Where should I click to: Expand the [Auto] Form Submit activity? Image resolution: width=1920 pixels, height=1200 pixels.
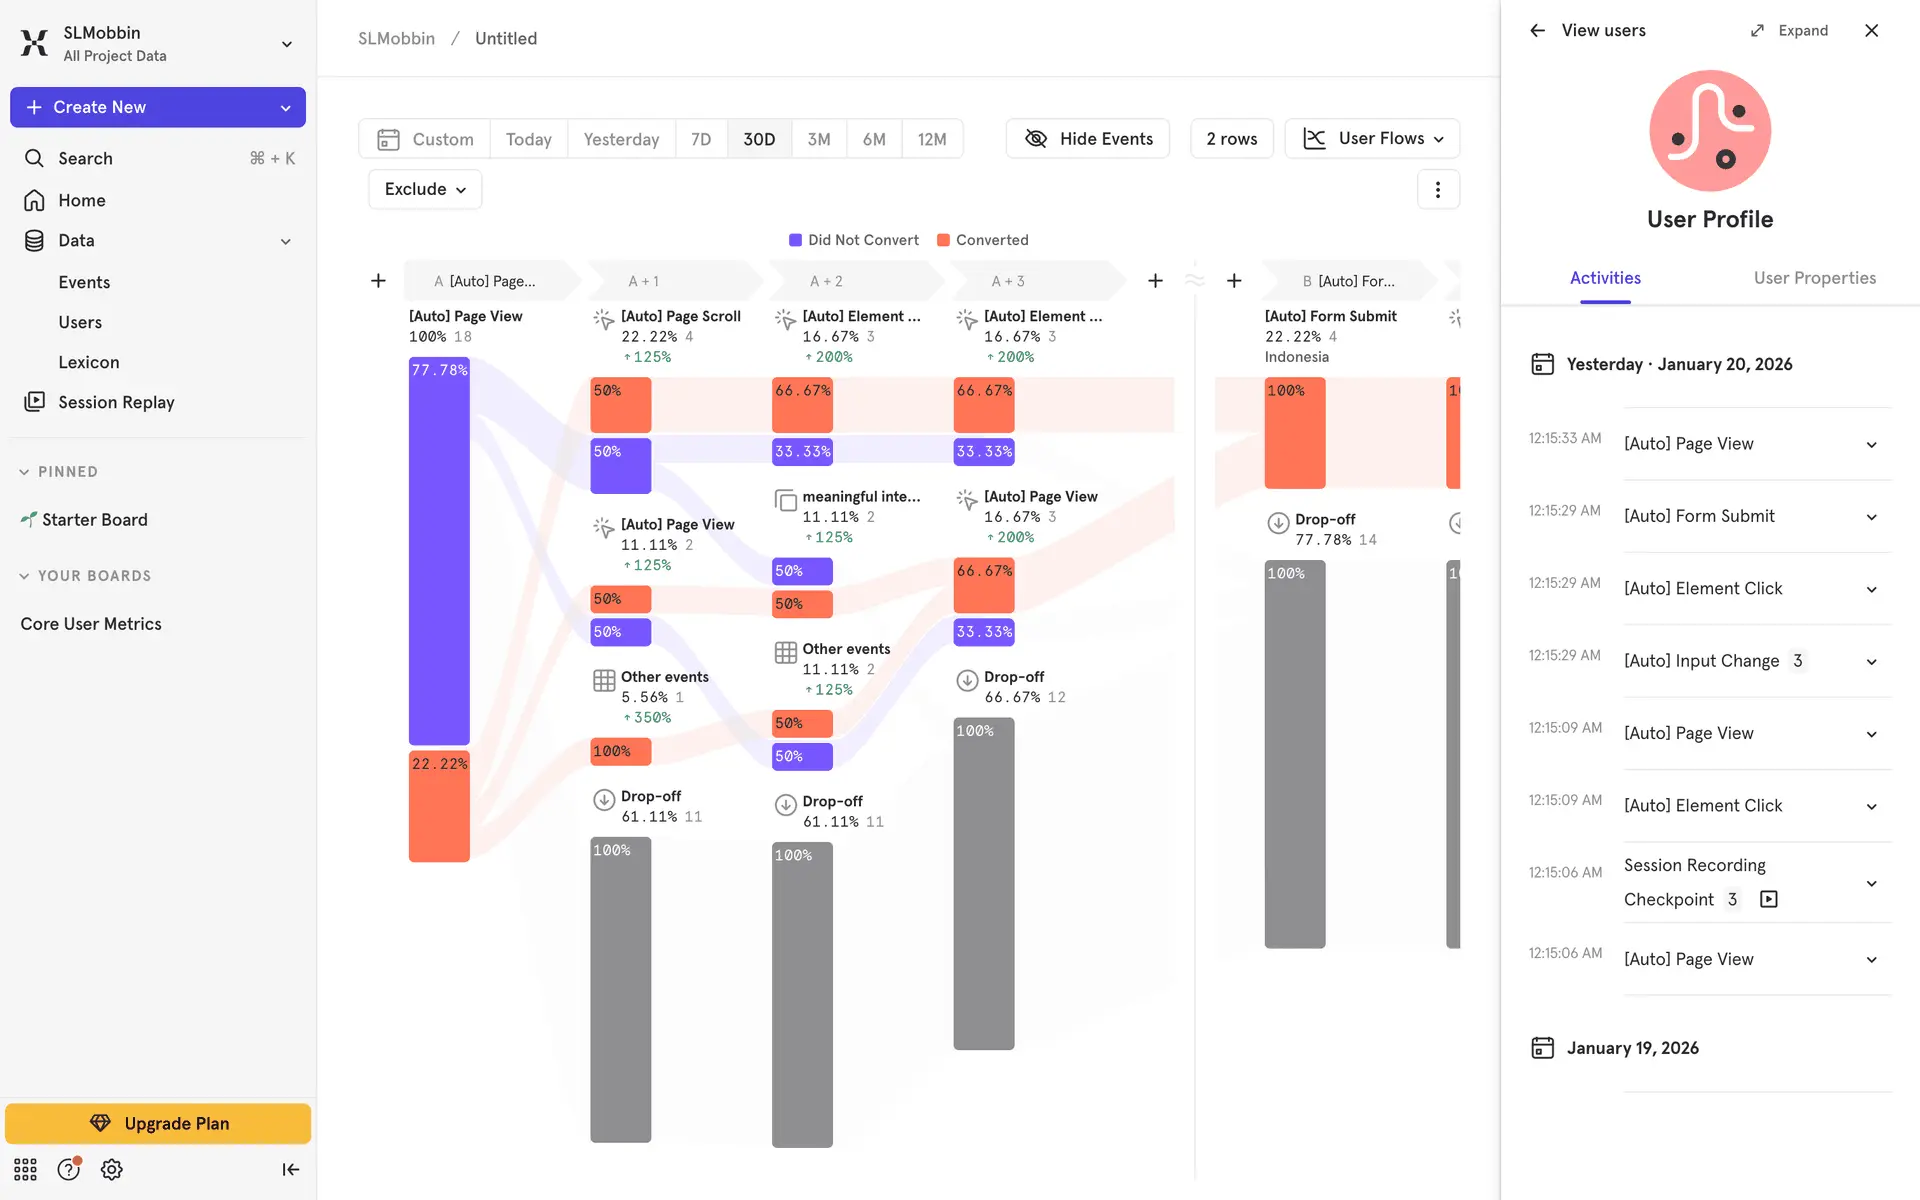[x=1871, y=517]
